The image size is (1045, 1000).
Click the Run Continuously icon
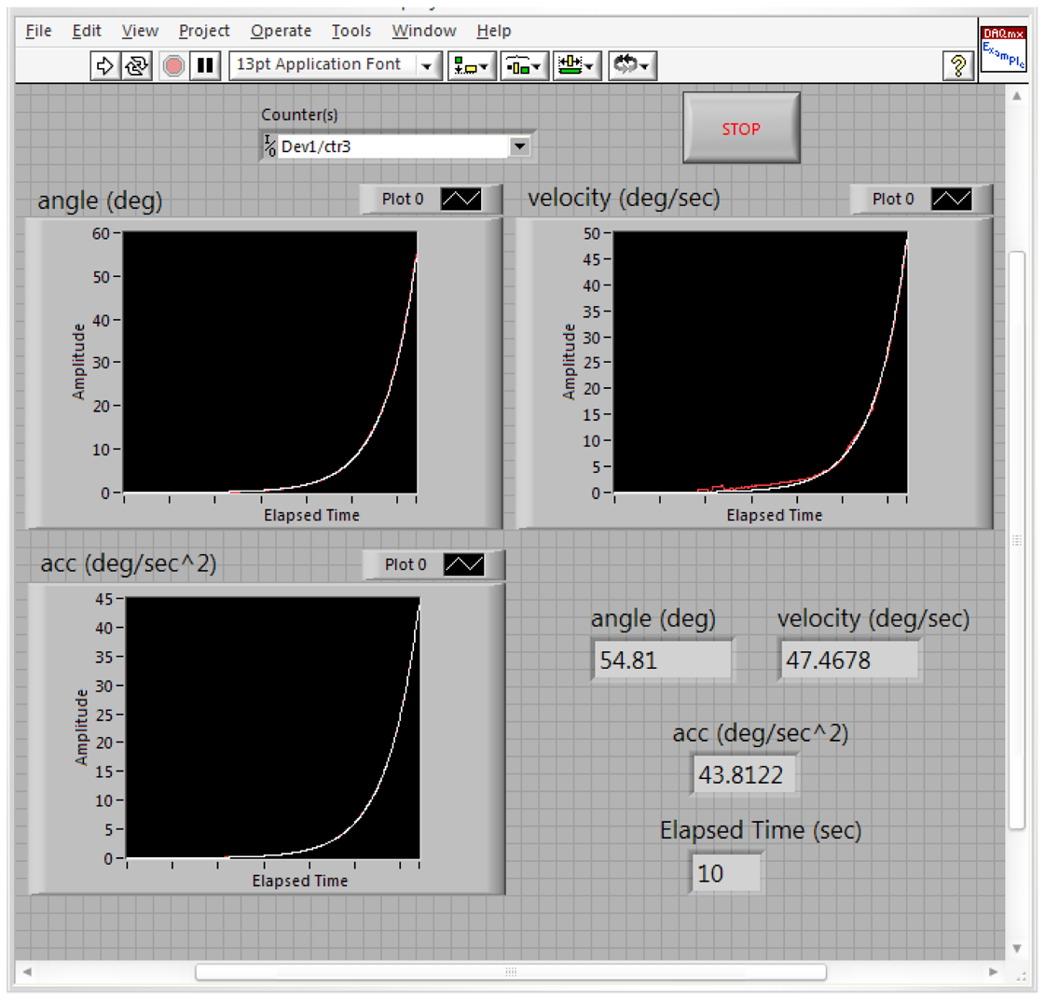[135, 66]
